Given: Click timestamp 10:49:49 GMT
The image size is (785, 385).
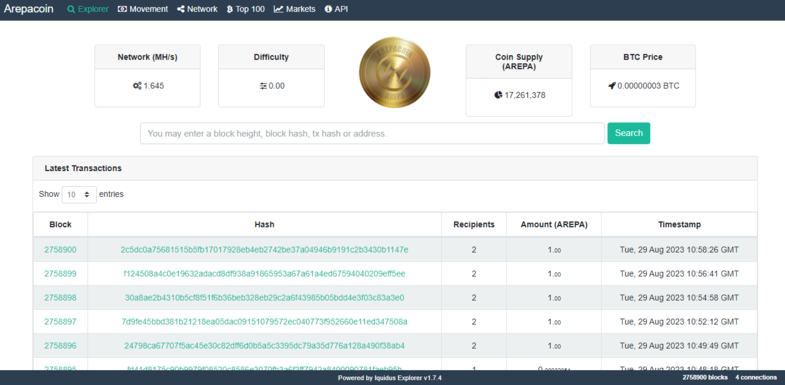Looking at the screenshot, I should coord(679,346).
